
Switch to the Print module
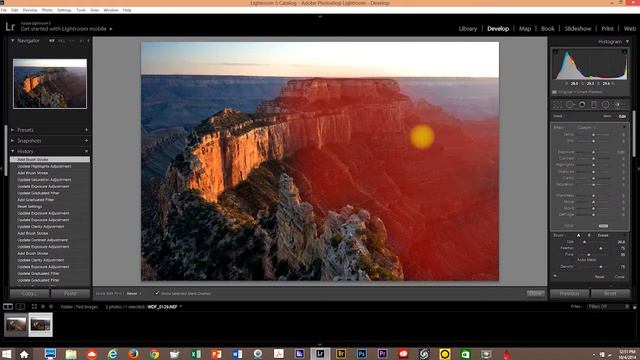tap(607, 29)
